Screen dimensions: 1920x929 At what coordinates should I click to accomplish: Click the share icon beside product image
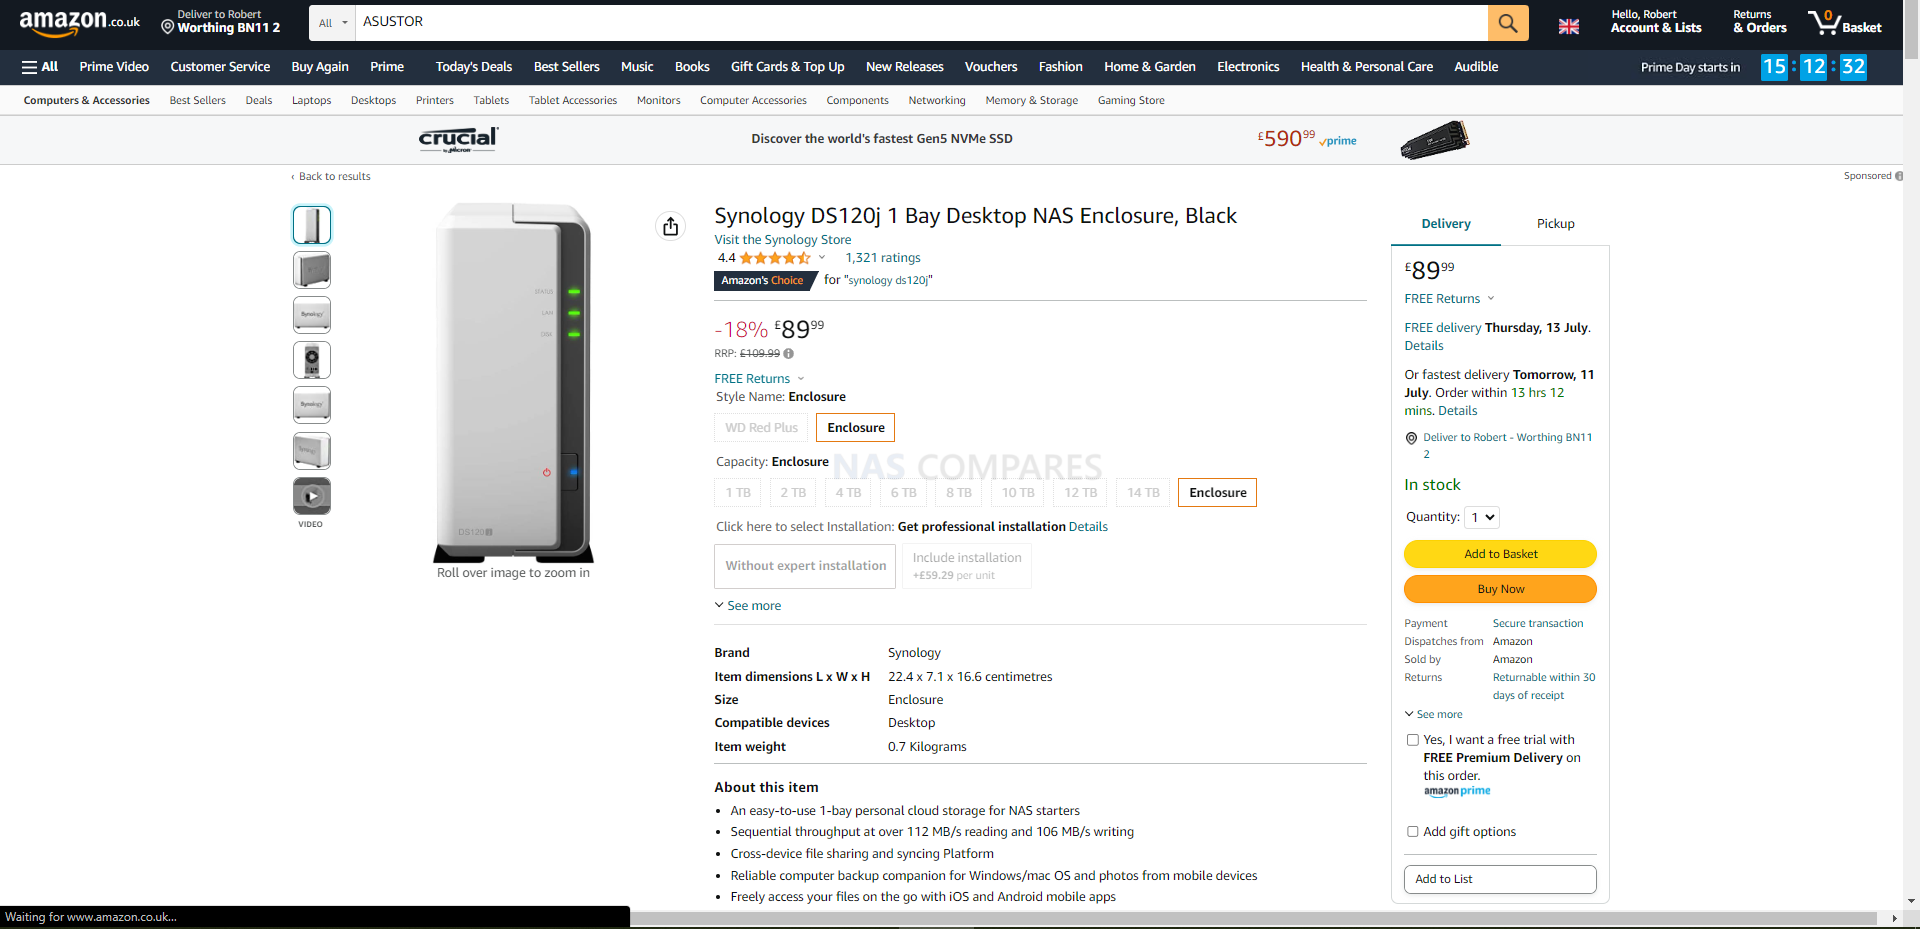click(671, 226)
